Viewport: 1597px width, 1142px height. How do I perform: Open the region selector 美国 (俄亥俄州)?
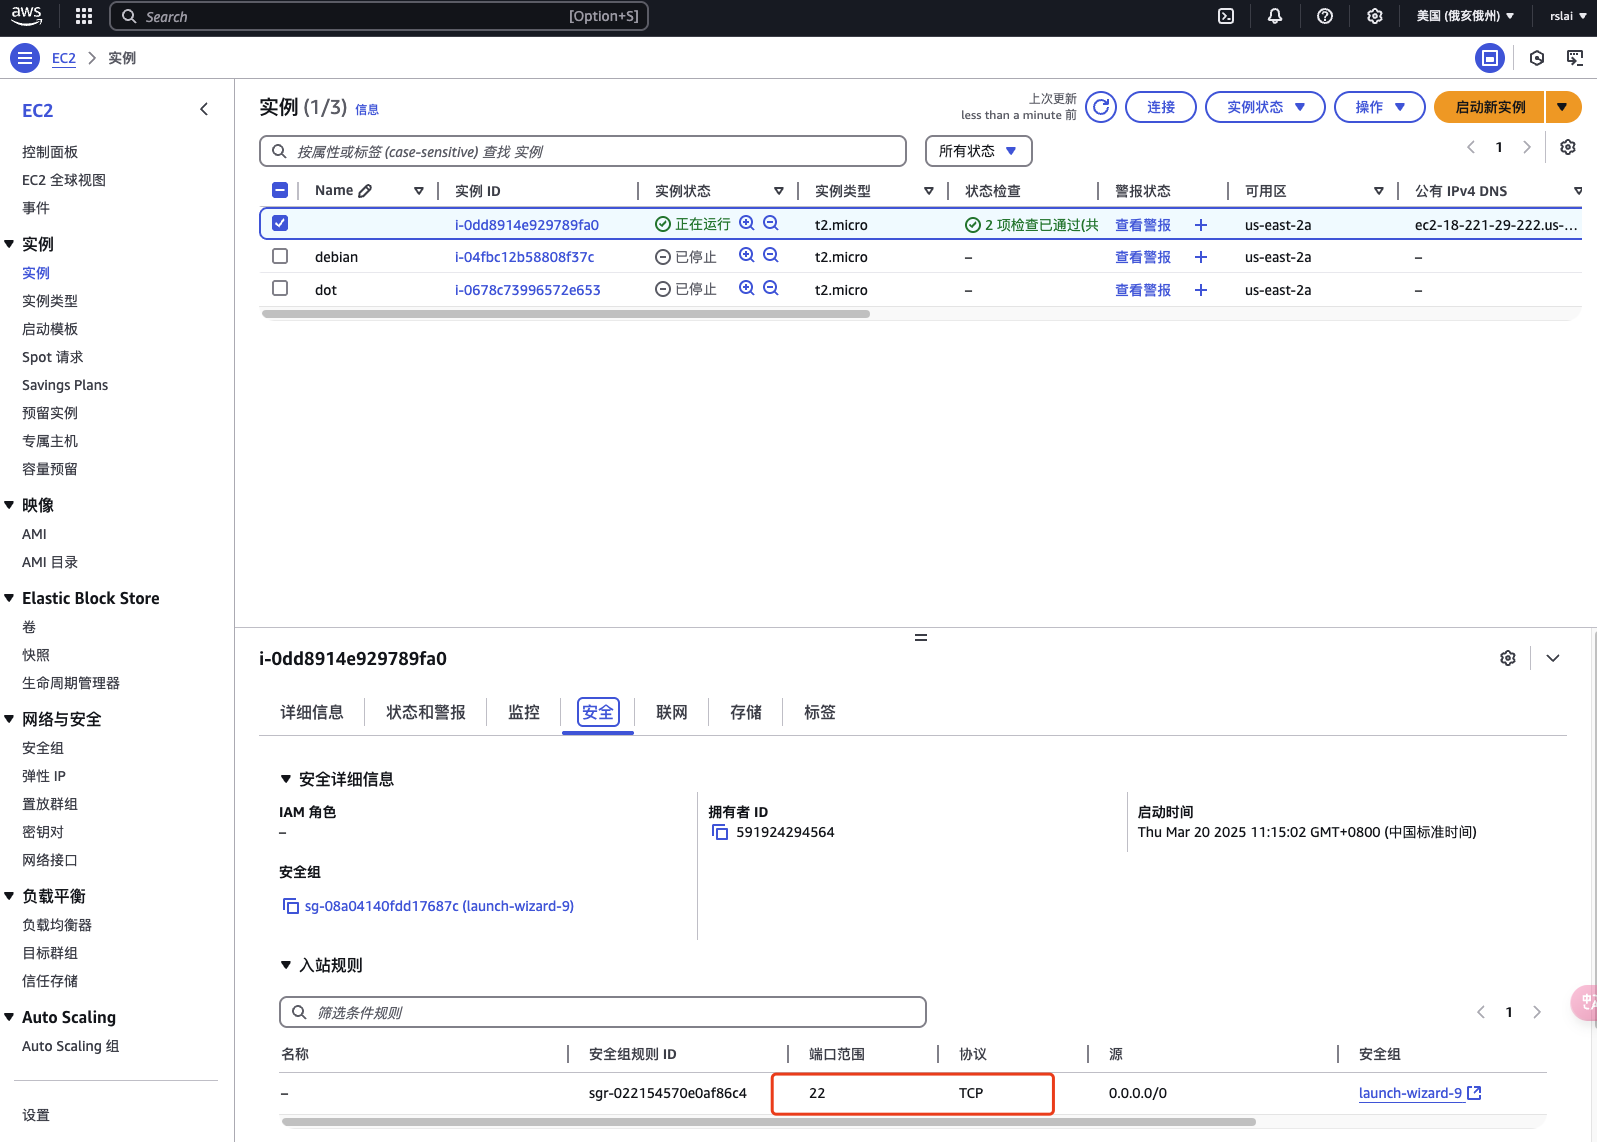click(x=1465, y=16)
